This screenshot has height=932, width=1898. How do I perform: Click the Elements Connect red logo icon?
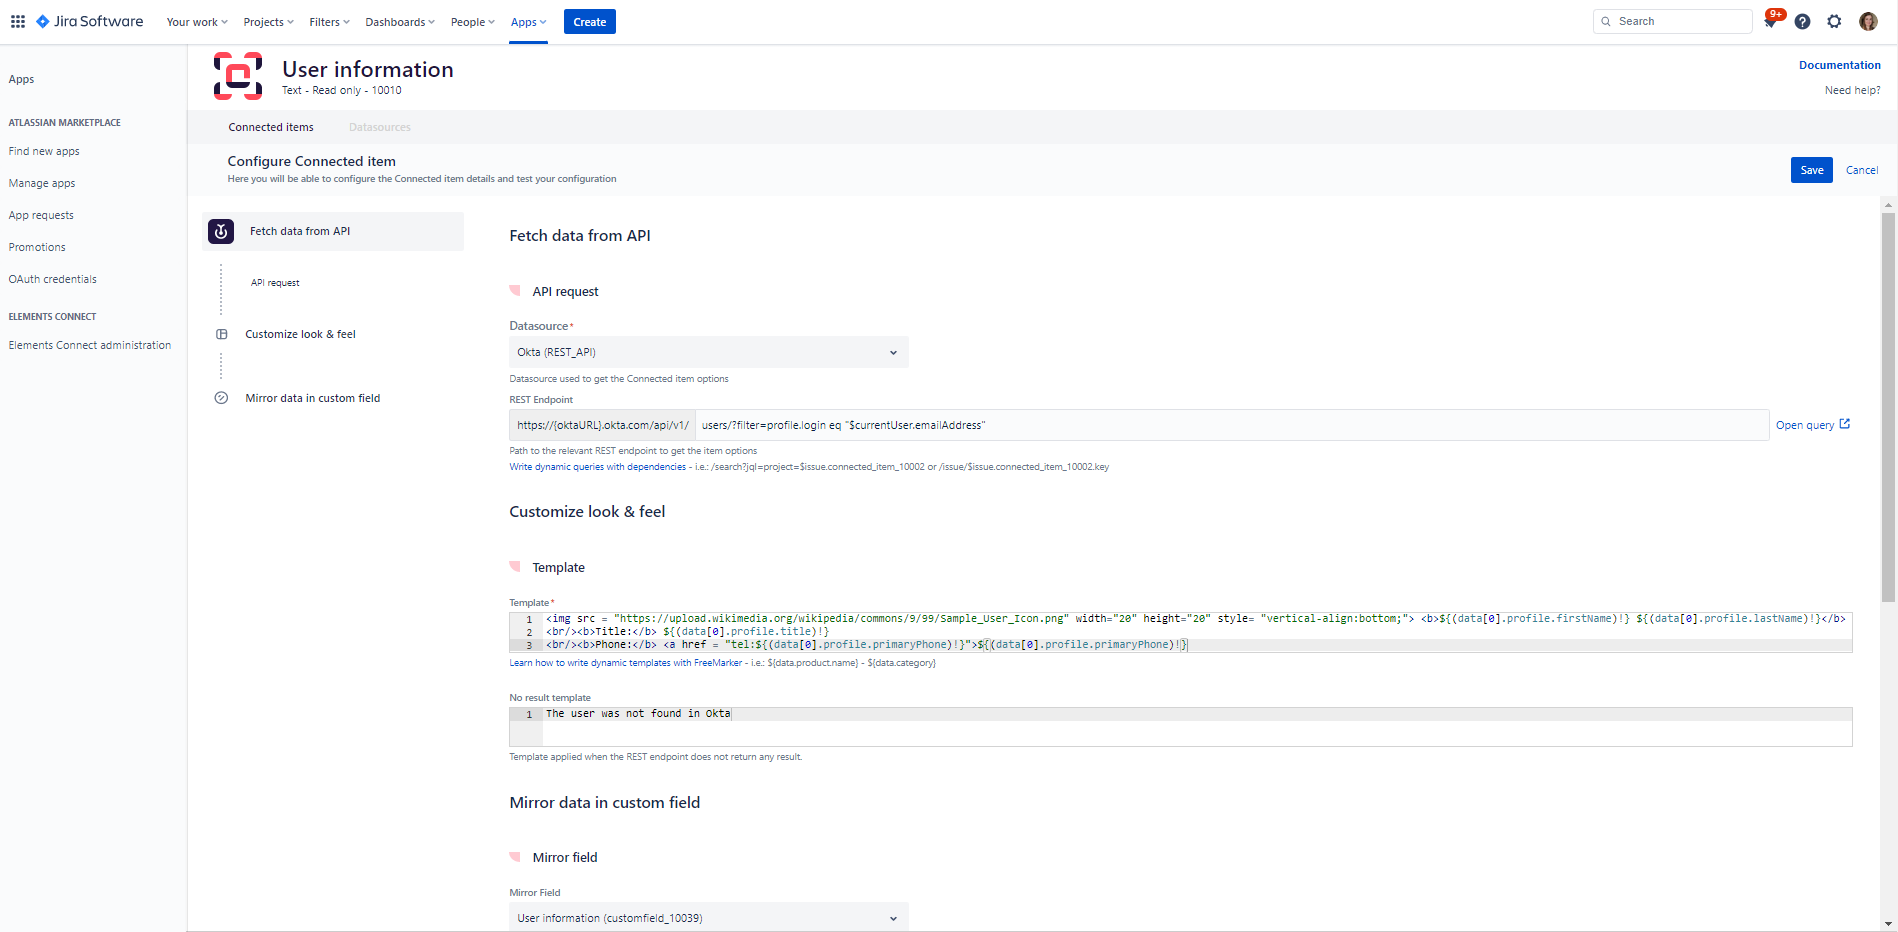tap(237, 75)
